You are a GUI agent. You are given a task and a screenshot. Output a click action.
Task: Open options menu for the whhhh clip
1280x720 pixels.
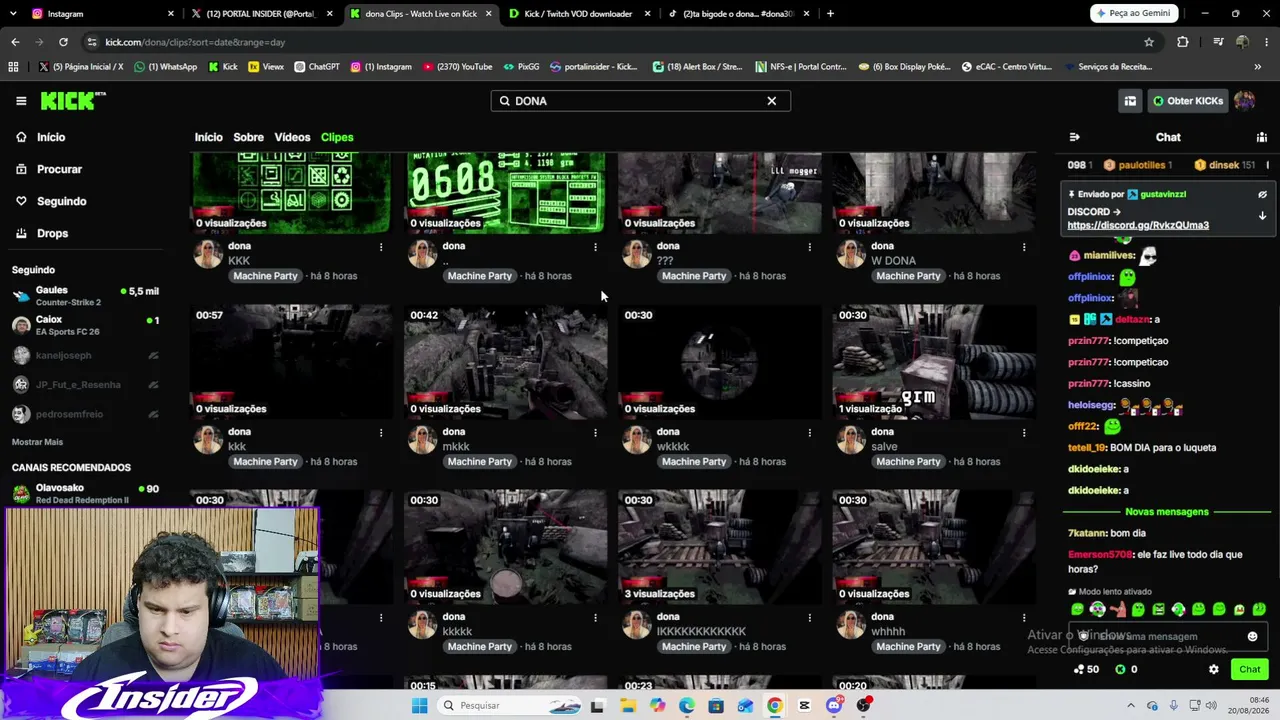click(x=1023, y=617)
